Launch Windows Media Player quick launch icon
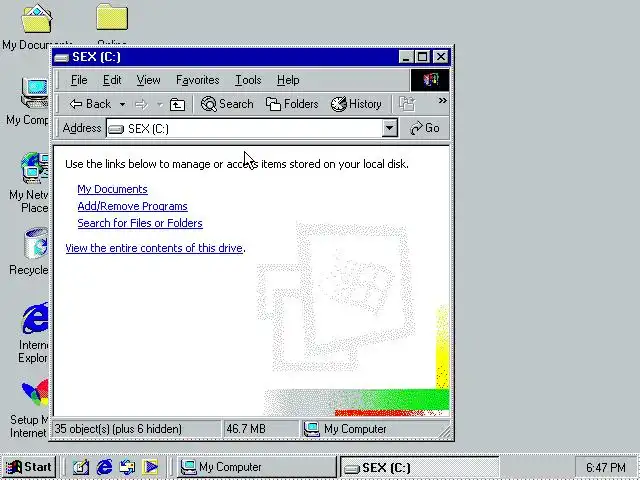 pyautogui.click(x=150, y=467)
